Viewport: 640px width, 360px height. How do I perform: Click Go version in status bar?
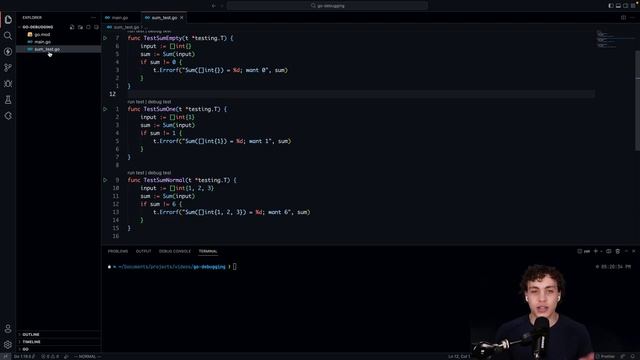24,356
